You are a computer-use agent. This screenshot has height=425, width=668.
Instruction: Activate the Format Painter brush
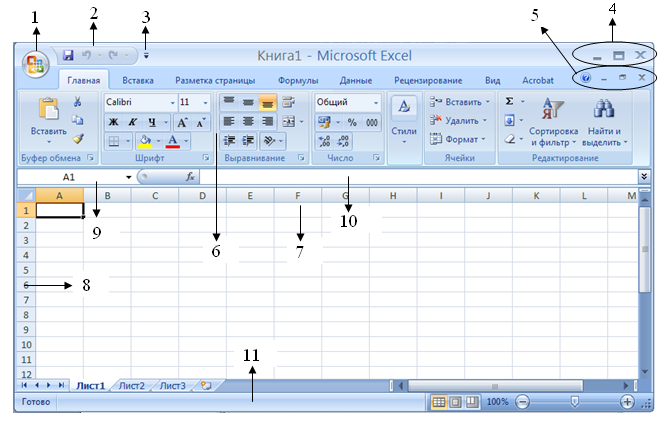(78, 139)
